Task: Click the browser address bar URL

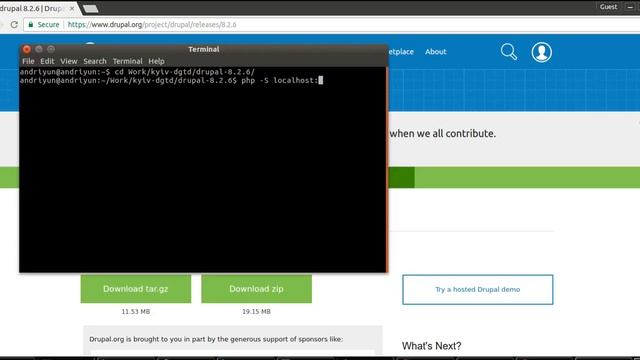Action: pos(152,24)
